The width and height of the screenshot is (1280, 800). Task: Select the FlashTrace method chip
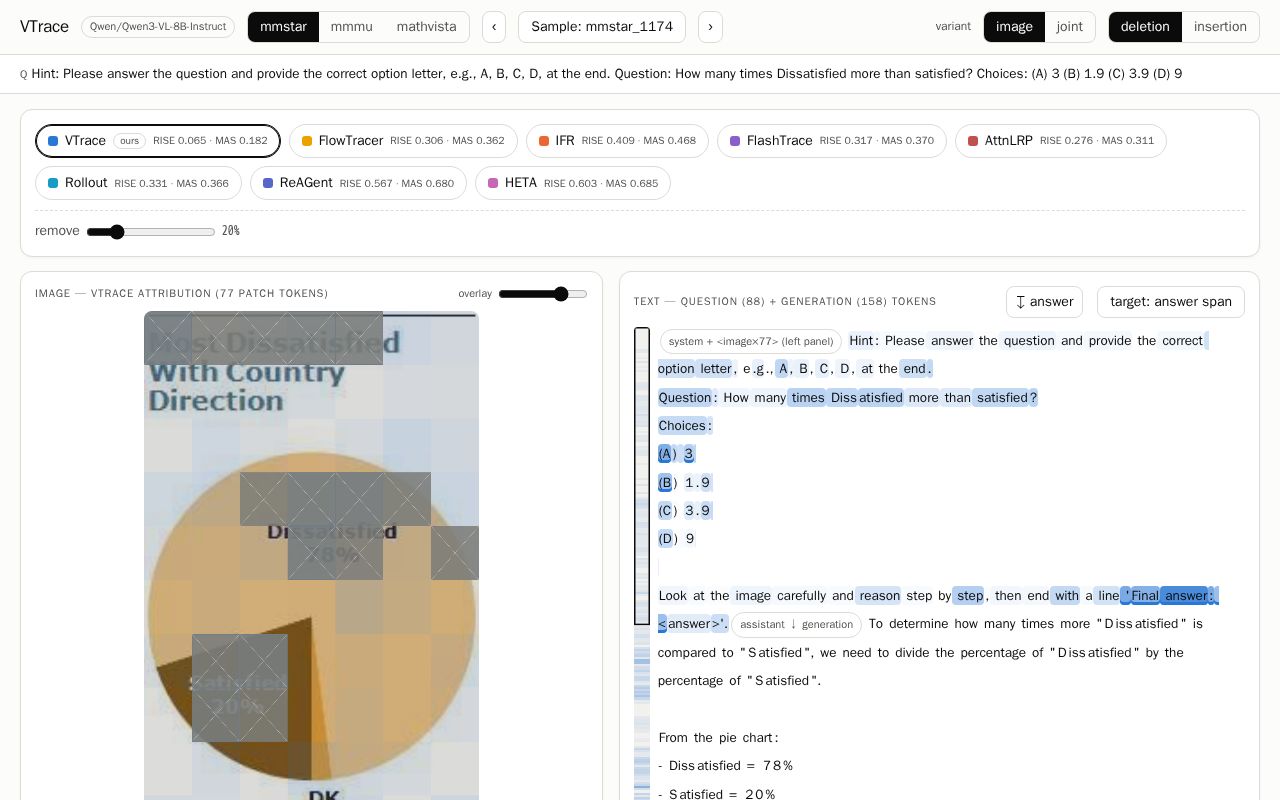(832, 141)
